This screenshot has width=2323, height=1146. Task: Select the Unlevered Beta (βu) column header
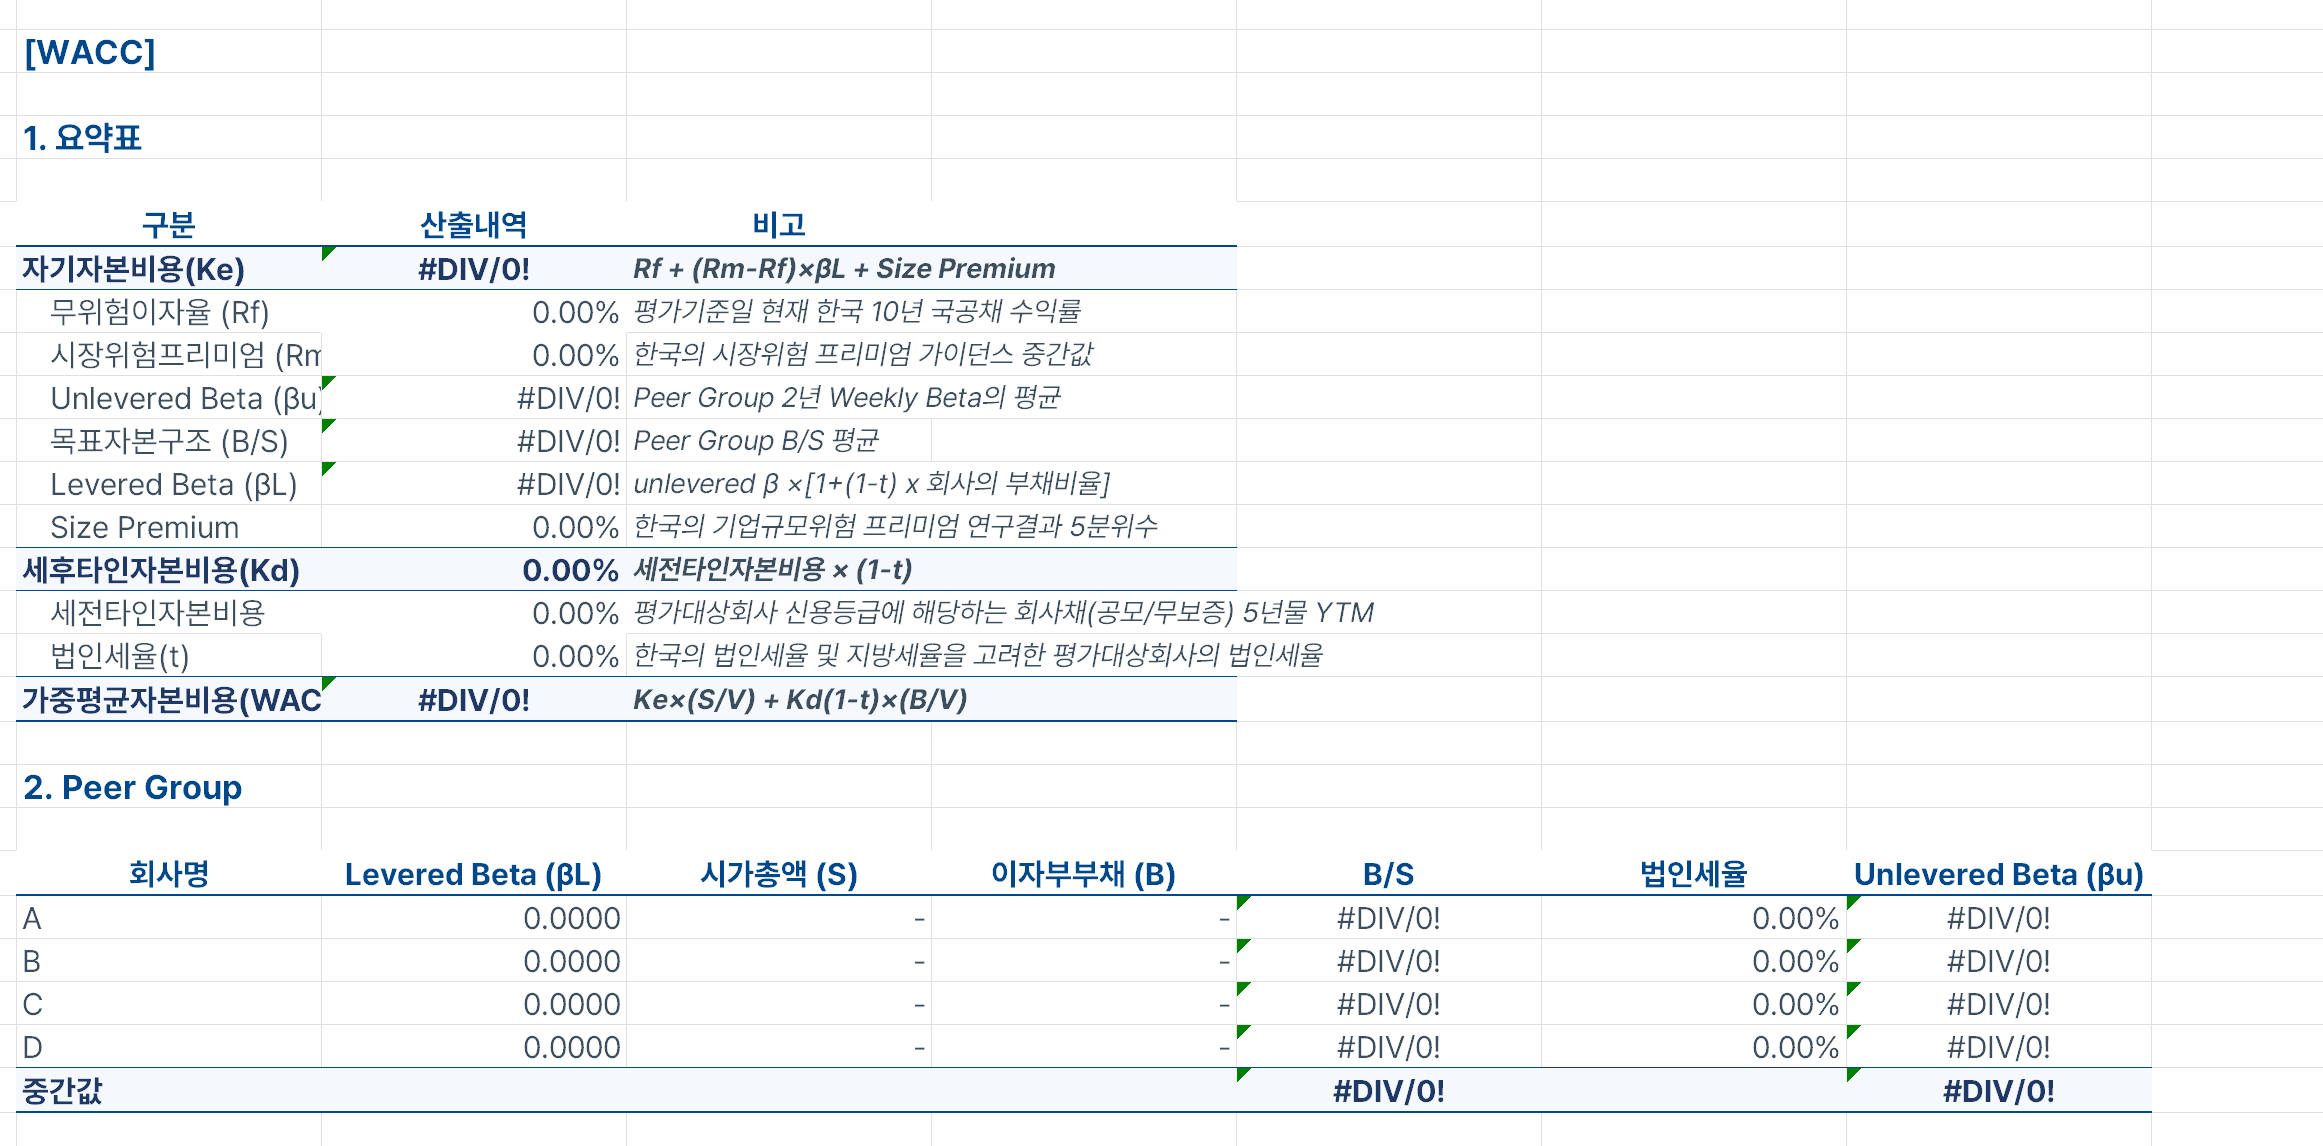pos(1998,874)
